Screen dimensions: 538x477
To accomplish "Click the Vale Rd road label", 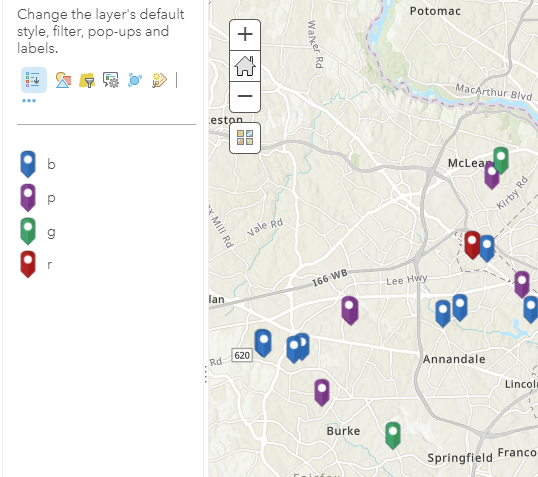I will [x=265, y=228].
